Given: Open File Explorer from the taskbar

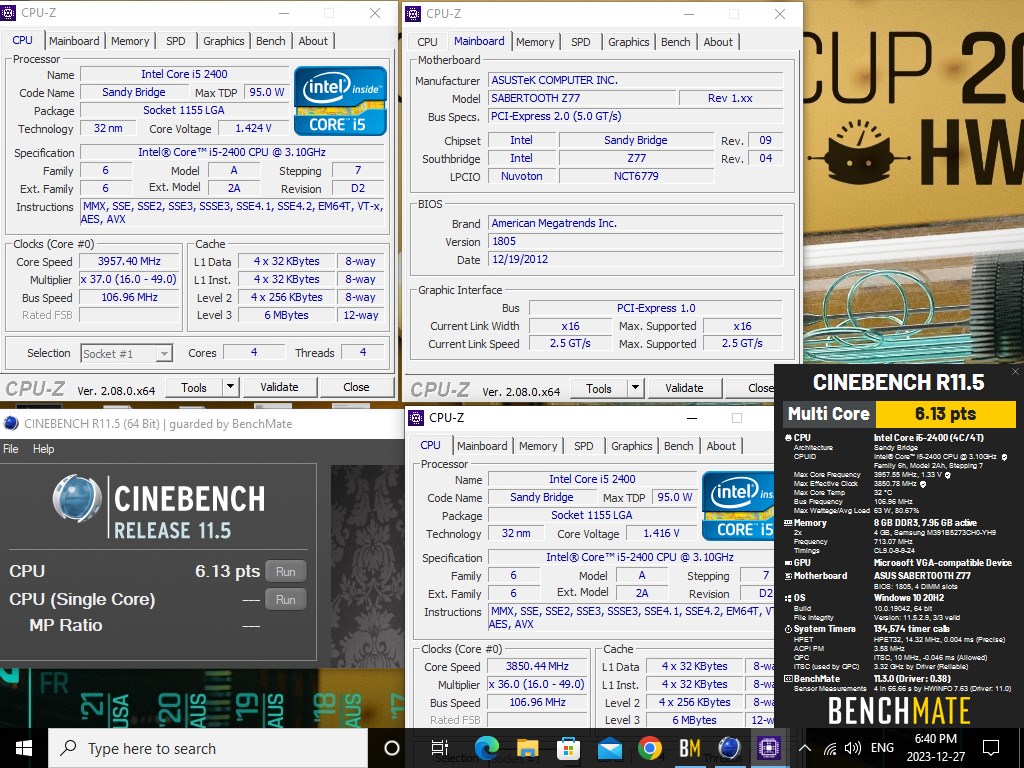Looking at the screenshot, I should [x=527, y=748].
